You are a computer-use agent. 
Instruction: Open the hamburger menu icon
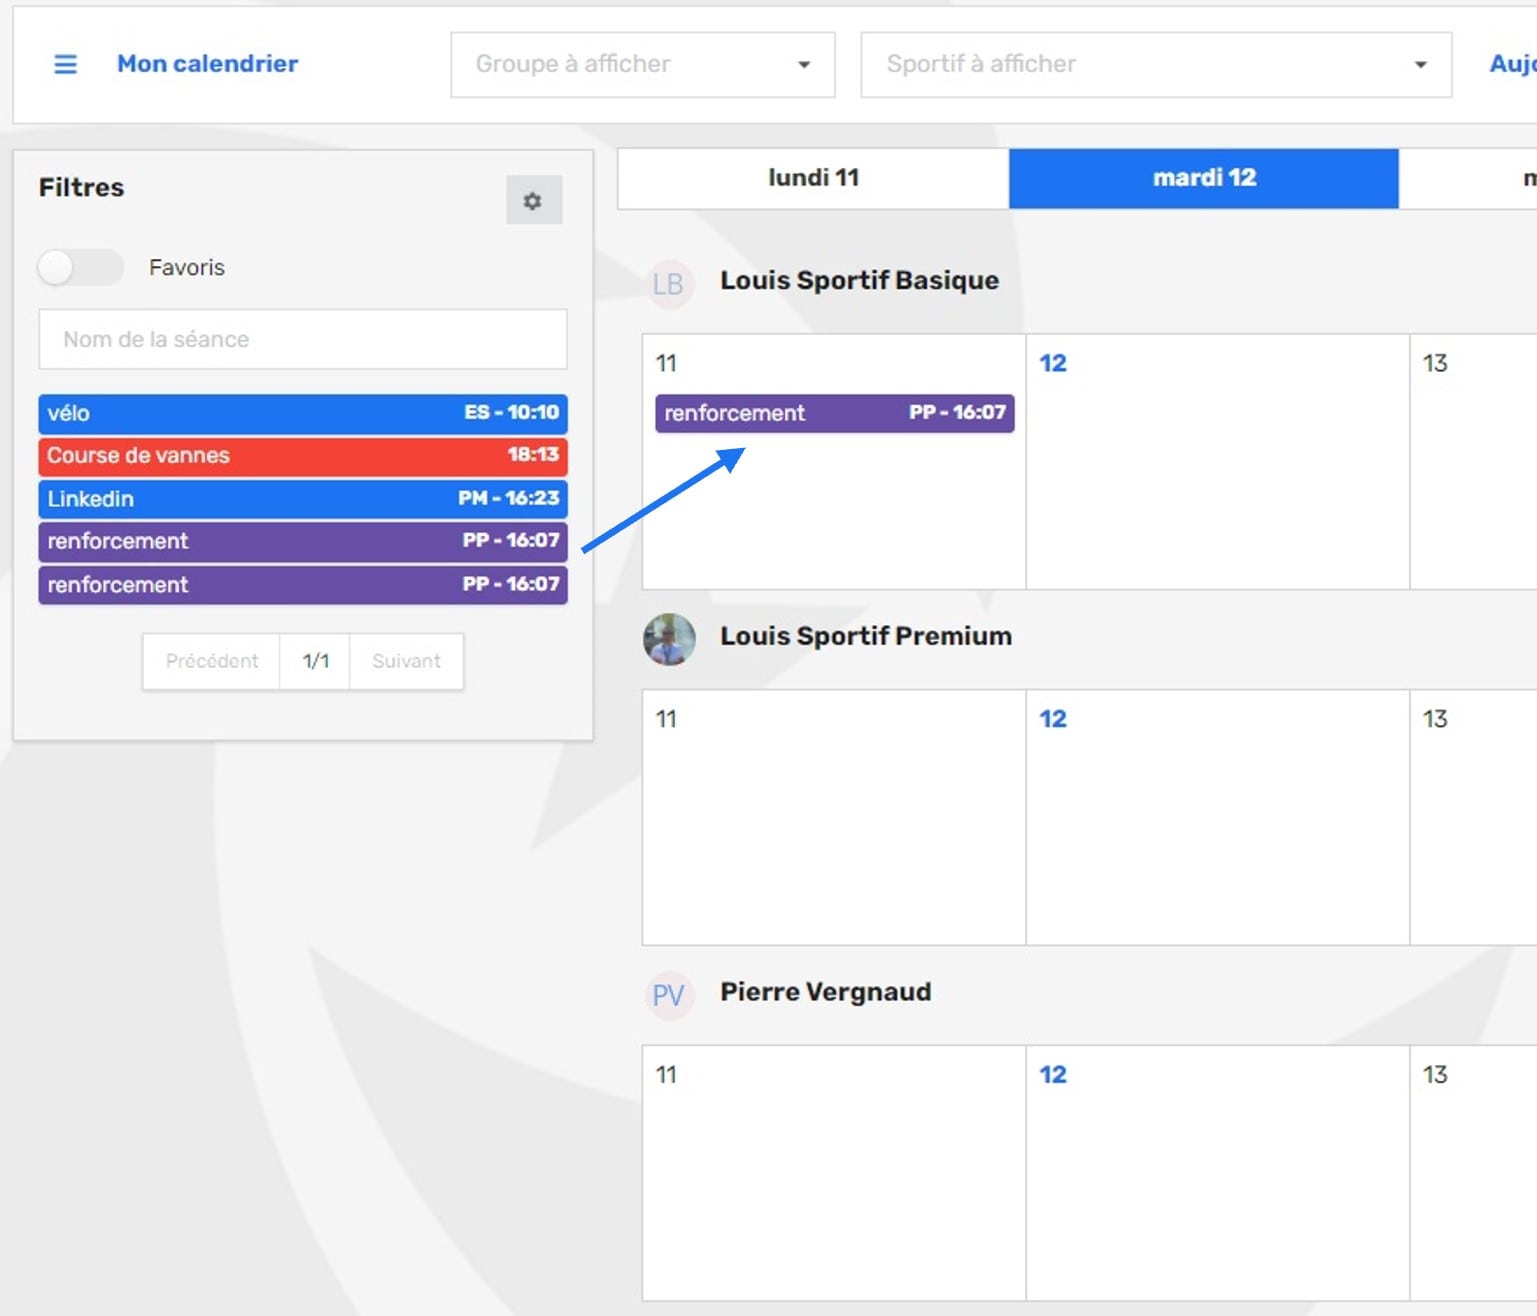pyautogui.click(x=65, y=64)
